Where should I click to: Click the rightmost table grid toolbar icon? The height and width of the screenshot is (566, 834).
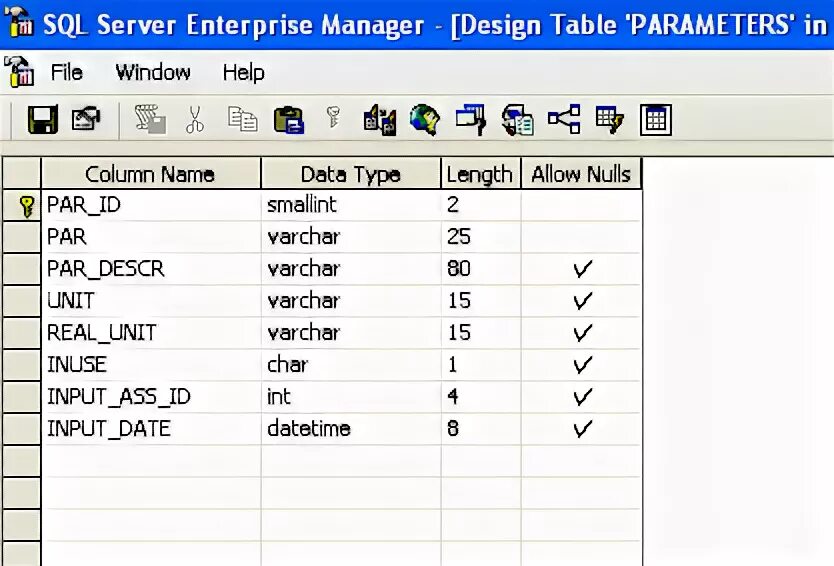coord(655,120)
